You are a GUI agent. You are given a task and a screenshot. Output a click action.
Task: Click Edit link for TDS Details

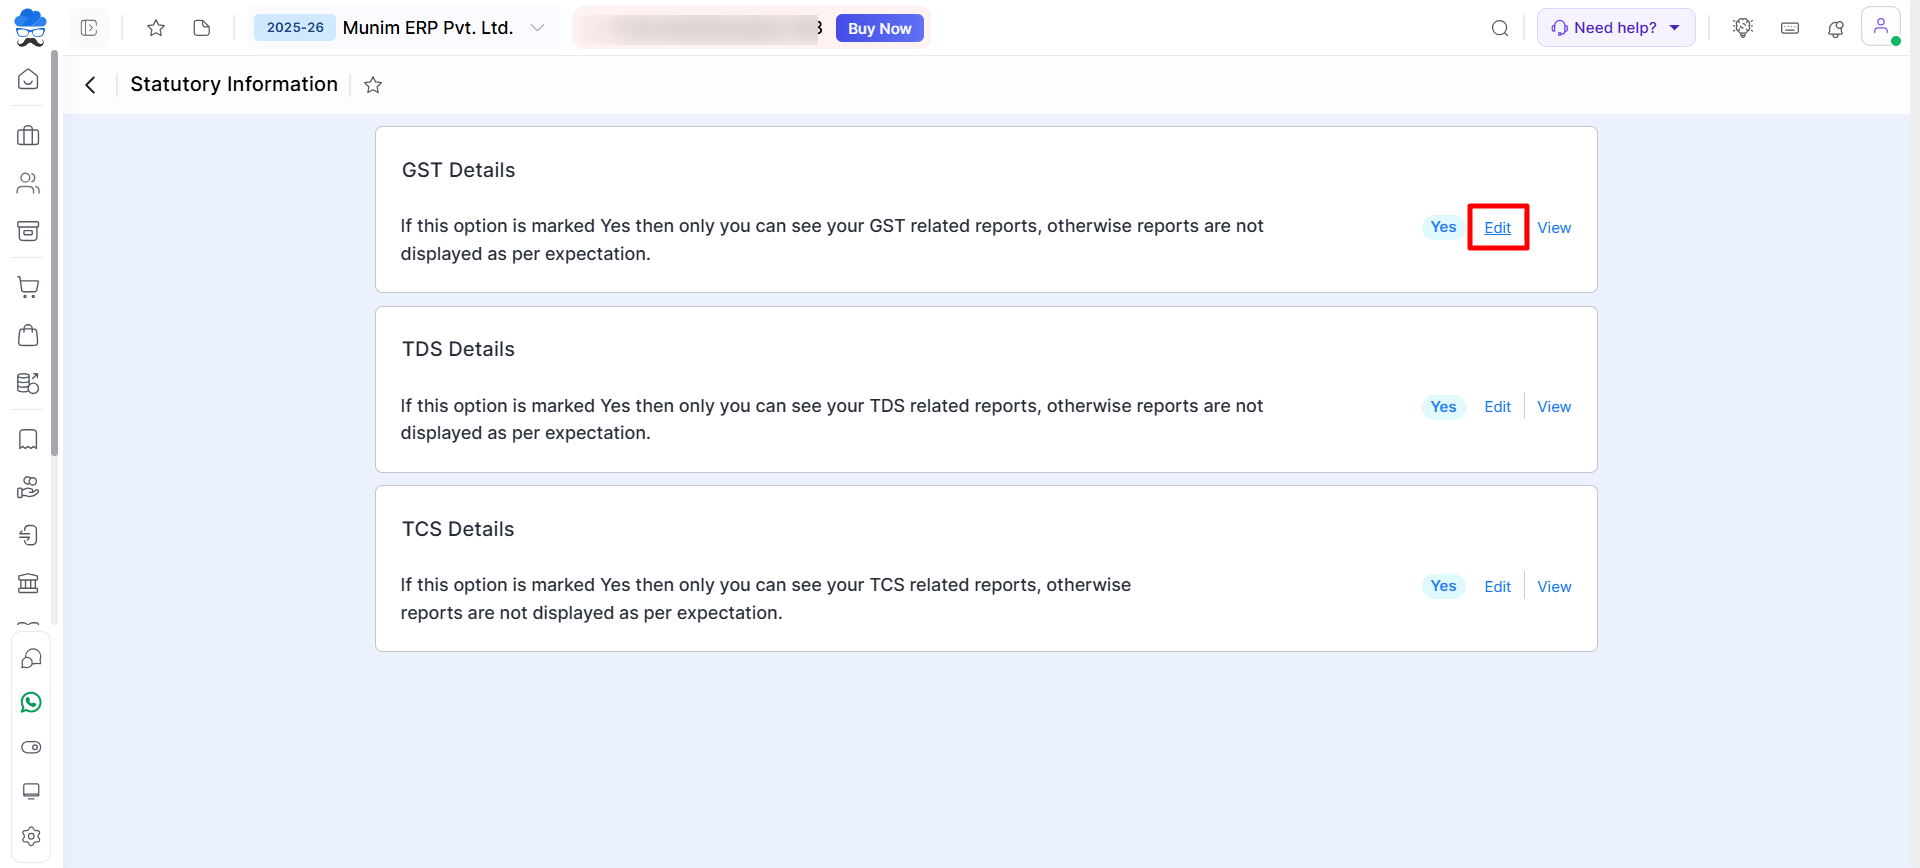click(x=1497, y=407)
